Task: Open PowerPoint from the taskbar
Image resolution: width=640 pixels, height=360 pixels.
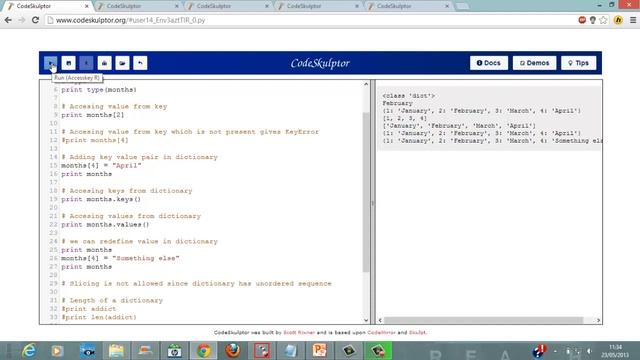Action: [320, 351]
